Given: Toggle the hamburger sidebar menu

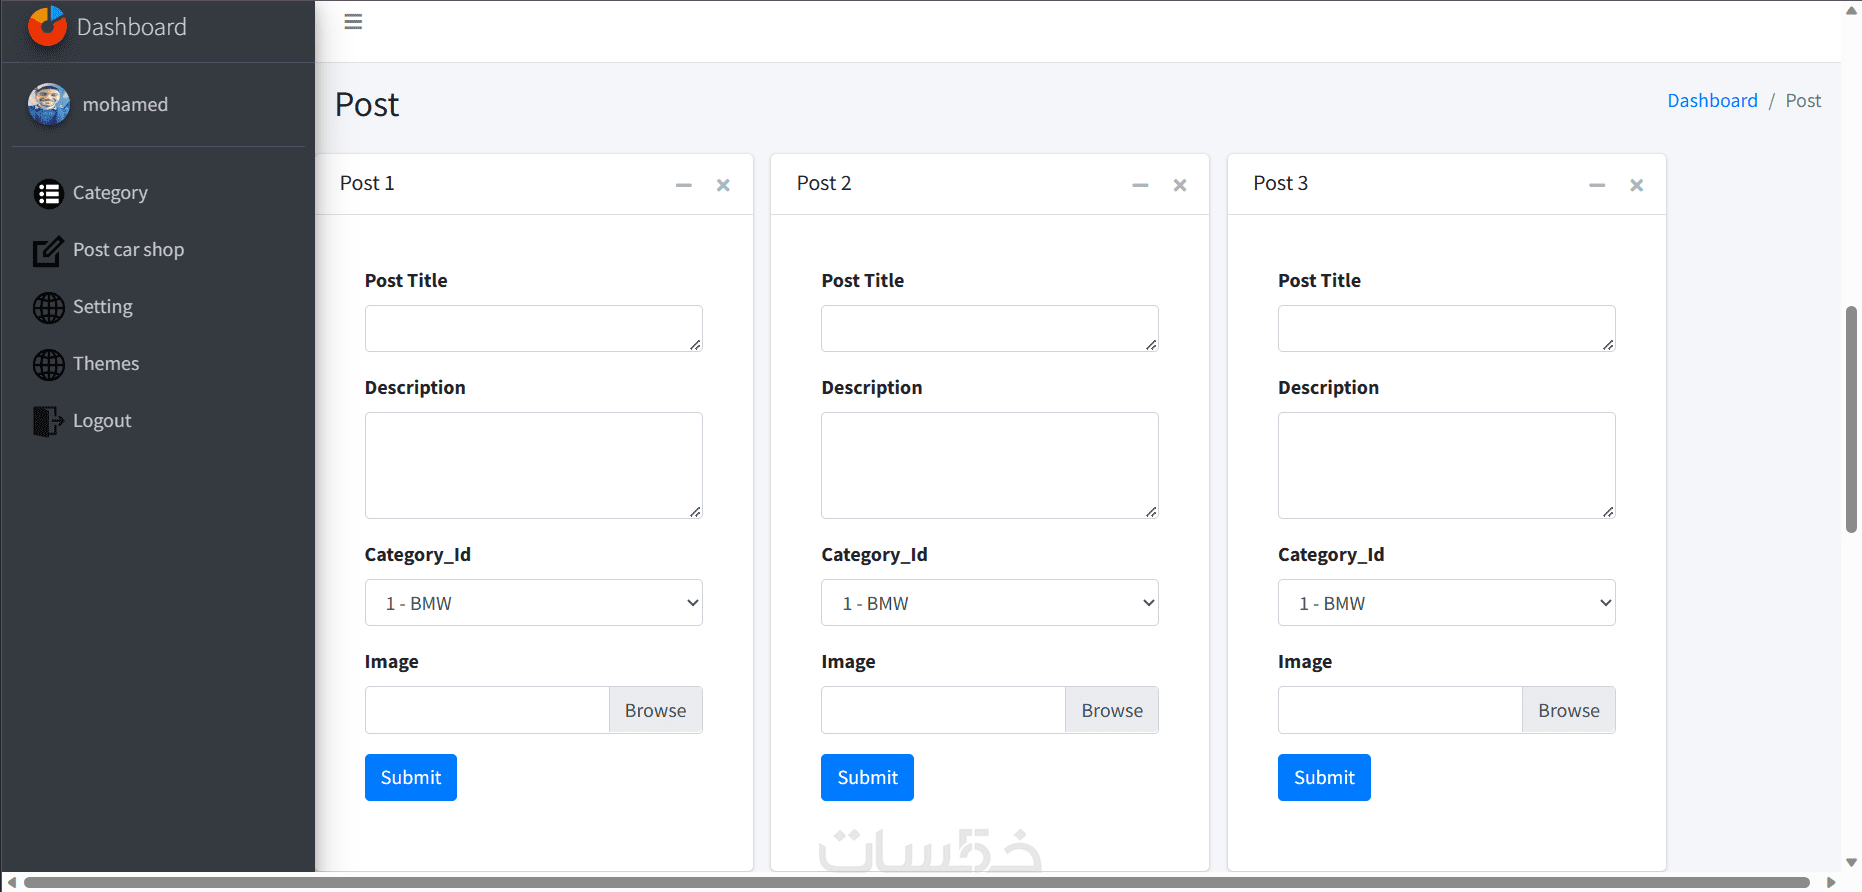Looking at the screenshot, I should [x=353, y=22].
